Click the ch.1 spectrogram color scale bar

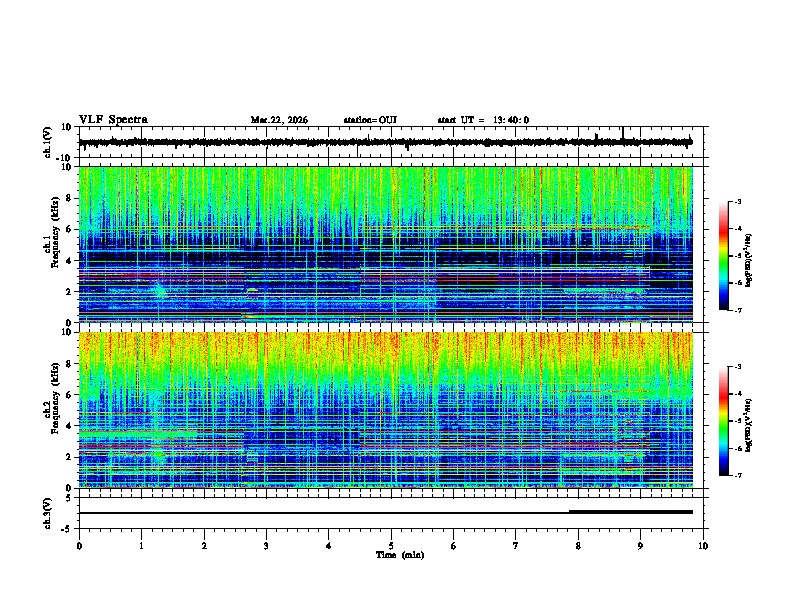(724, 256)
